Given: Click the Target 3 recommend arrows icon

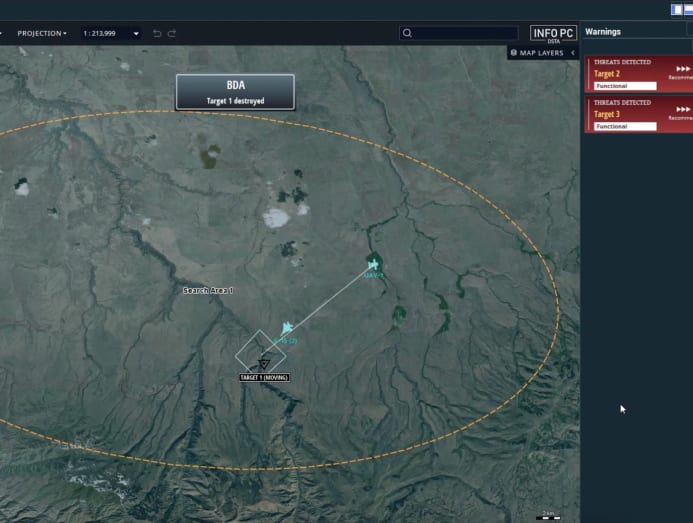Looking at the screenshot, I should pos(683,109).
